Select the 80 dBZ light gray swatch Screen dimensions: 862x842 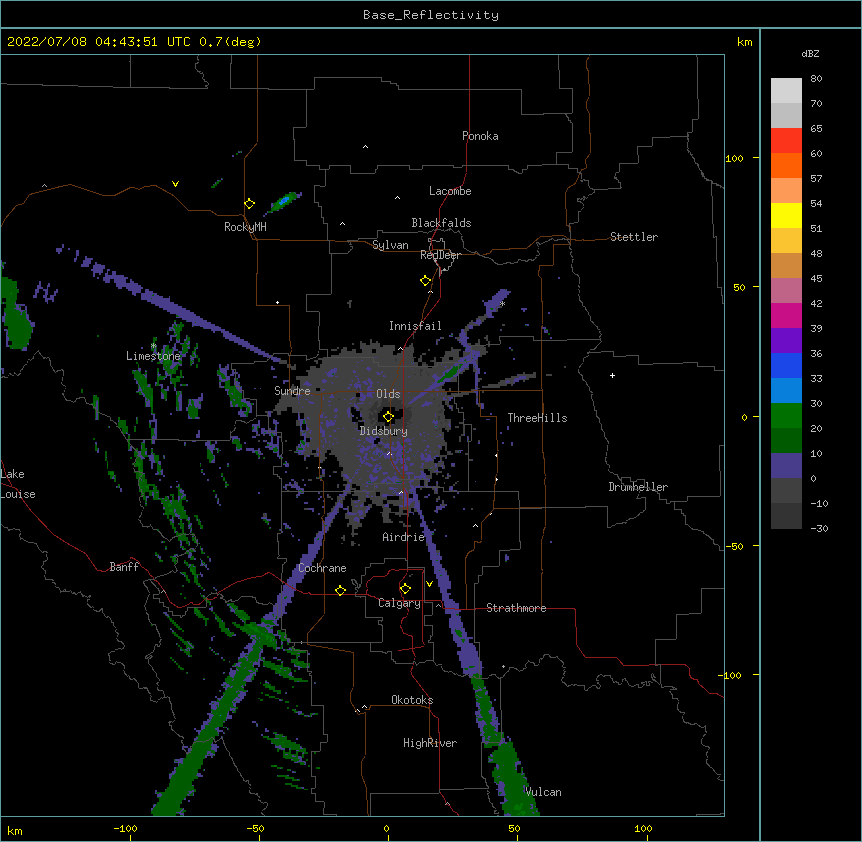tap(786, 91)
